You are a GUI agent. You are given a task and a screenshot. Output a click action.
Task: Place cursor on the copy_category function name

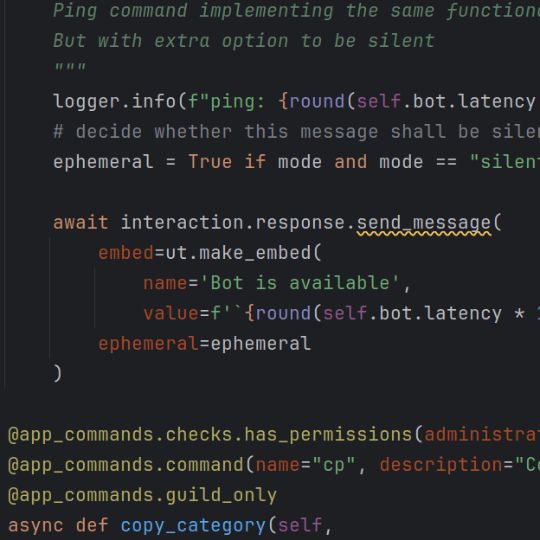[x=193, y=526]
